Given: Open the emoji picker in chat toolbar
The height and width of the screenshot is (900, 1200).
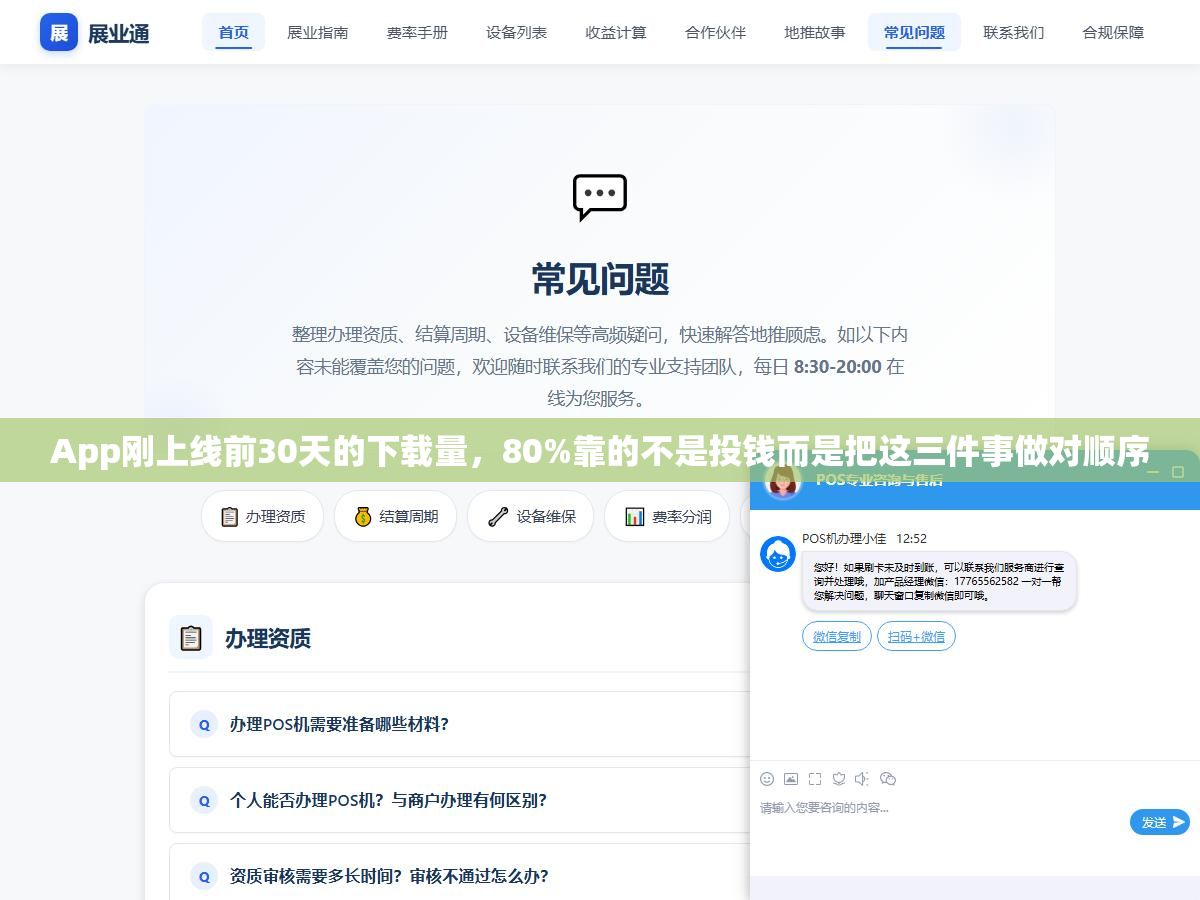Looking at the screenshot, I should click(767, 779).
